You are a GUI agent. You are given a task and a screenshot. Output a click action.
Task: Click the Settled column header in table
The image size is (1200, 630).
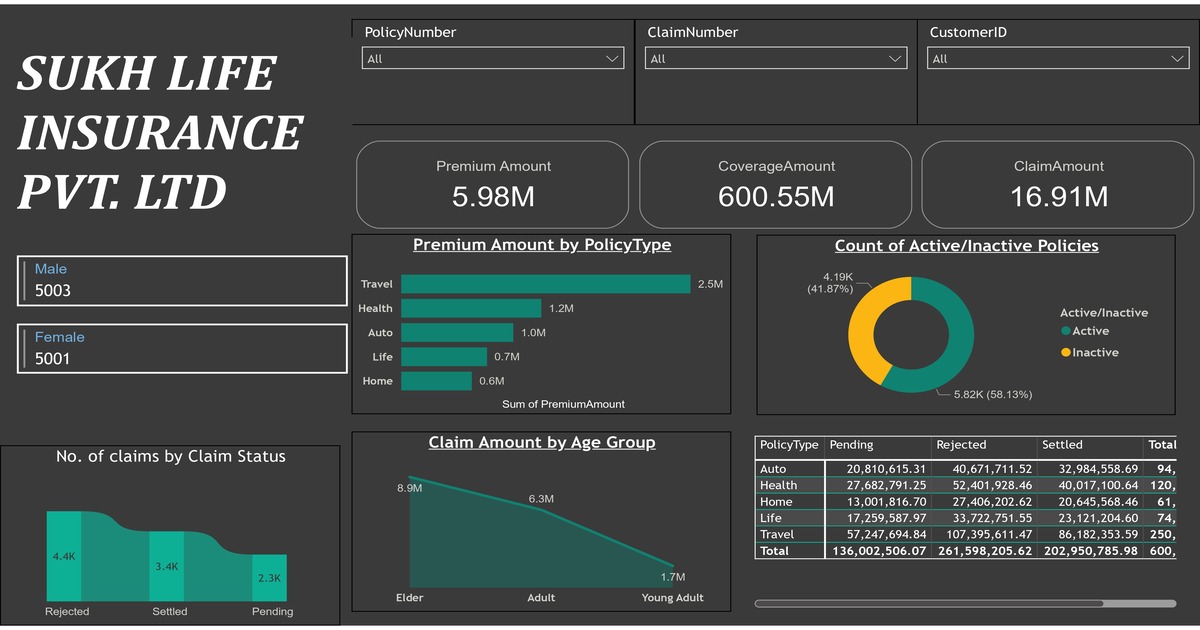[1062, 445]
